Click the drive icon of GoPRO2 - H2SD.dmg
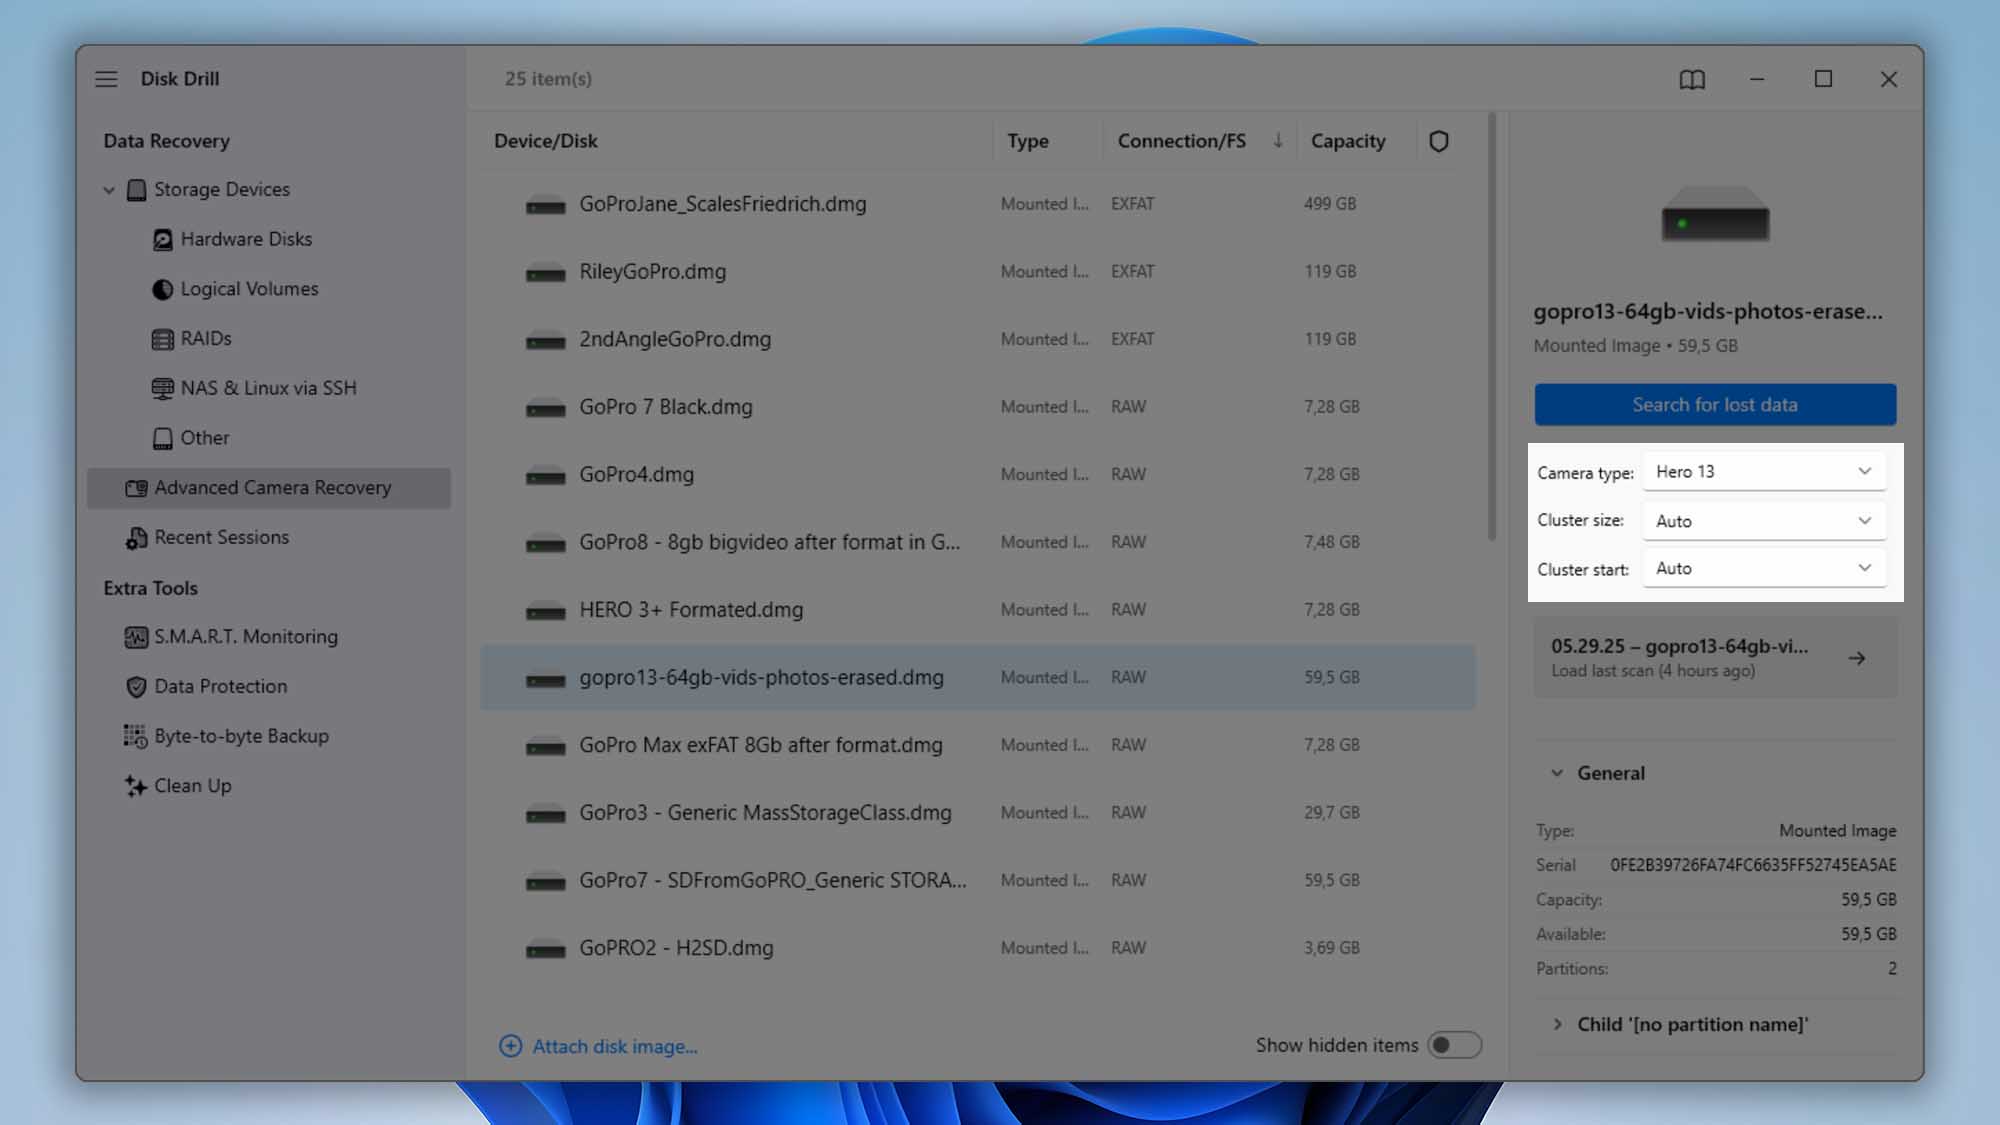Screen dimensions: 2000x1125 (x=546, y=949)
